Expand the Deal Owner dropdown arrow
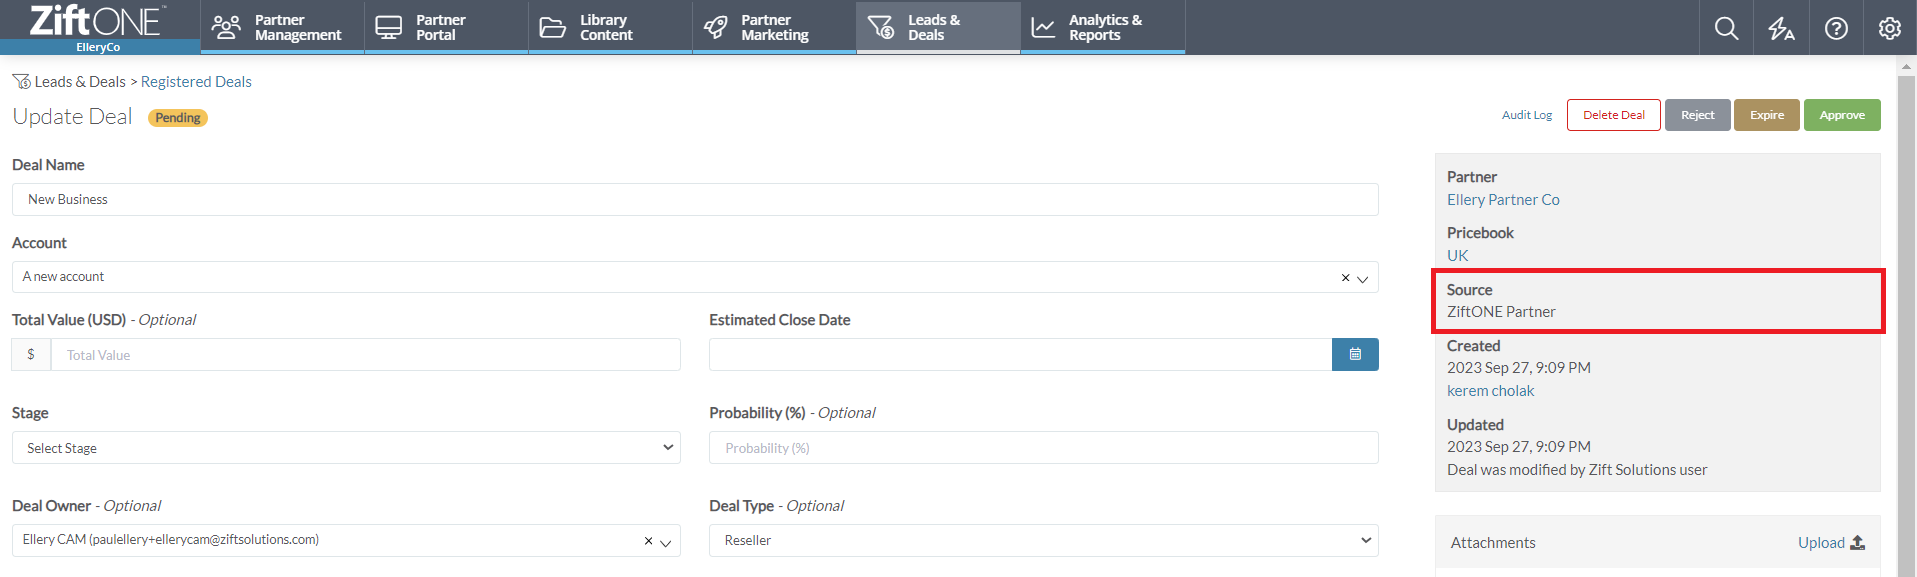 pos(665,542)
